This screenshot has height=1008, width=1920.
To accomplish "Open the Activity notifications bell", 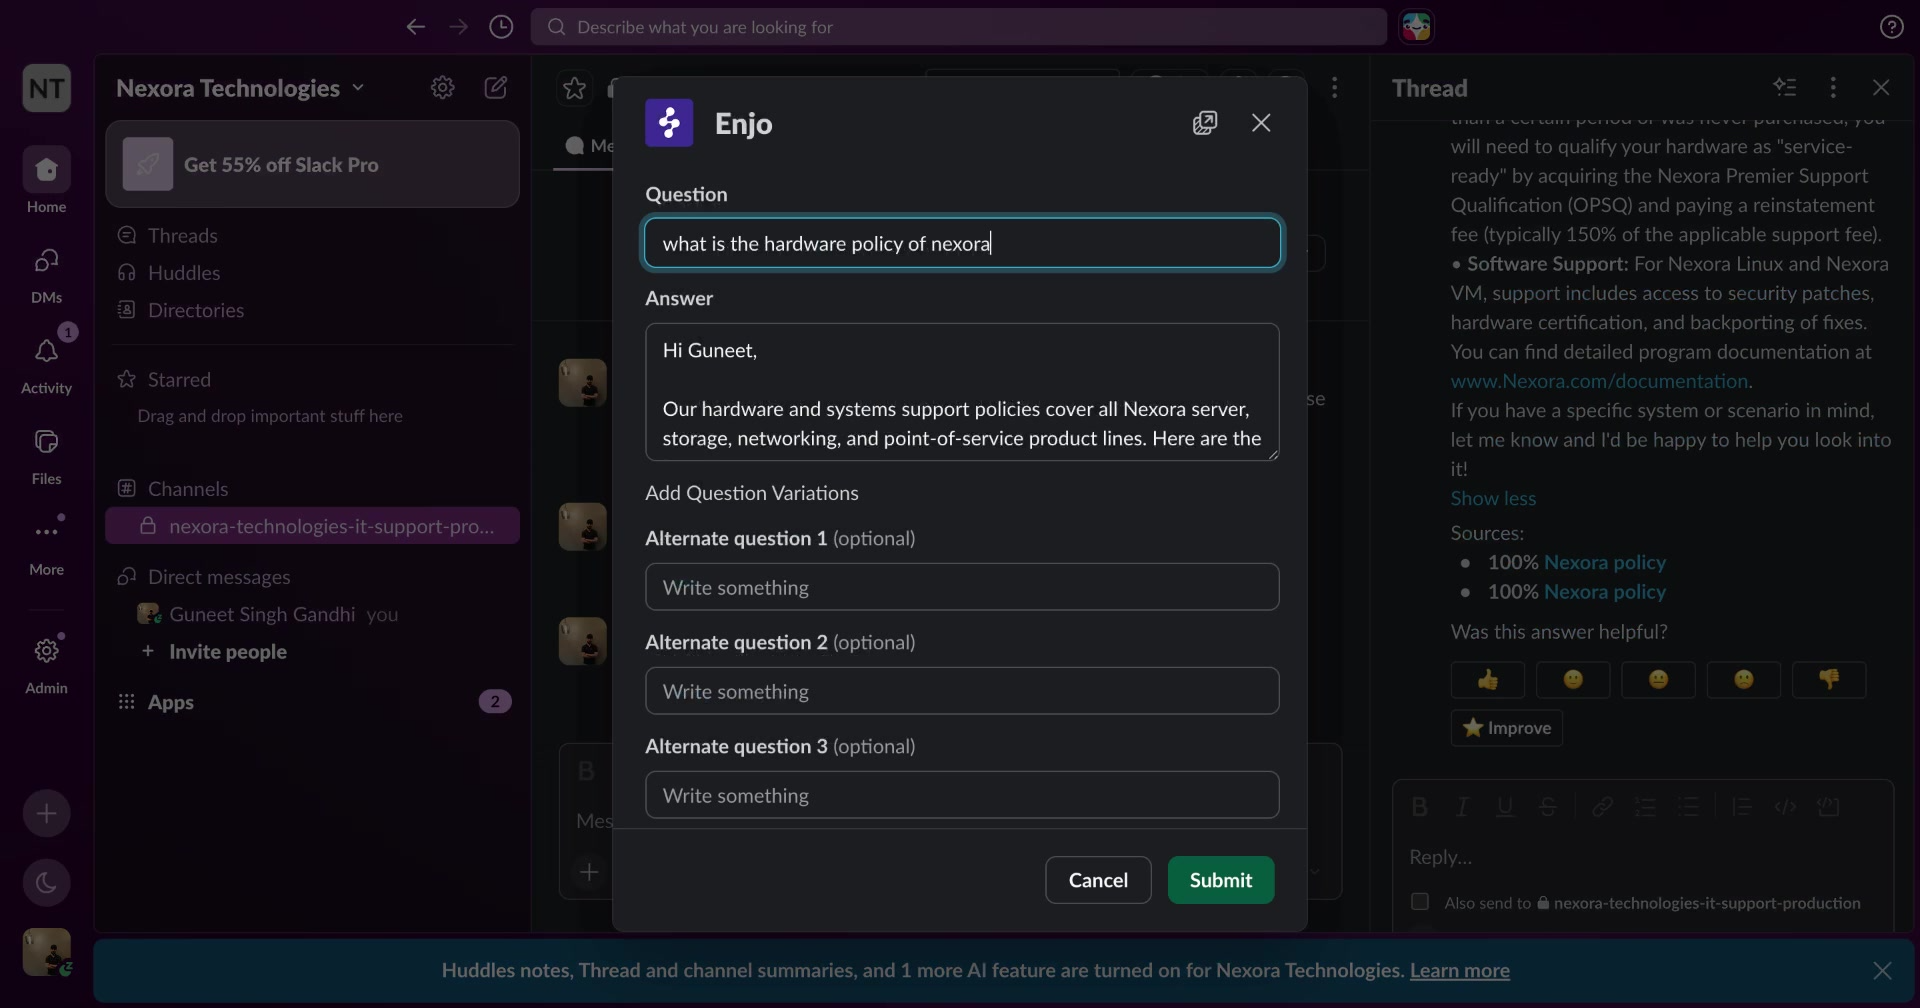I will point(46,362).
